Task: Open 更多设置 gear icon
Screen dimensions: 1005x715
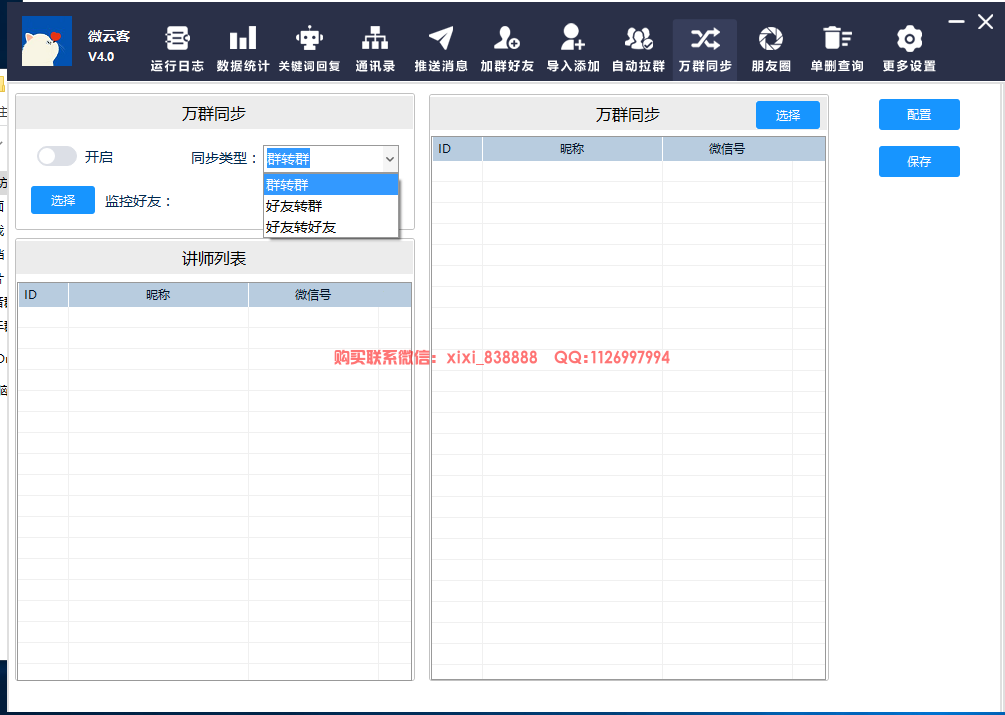Action: pyautogui.click(x=909, y=40)
